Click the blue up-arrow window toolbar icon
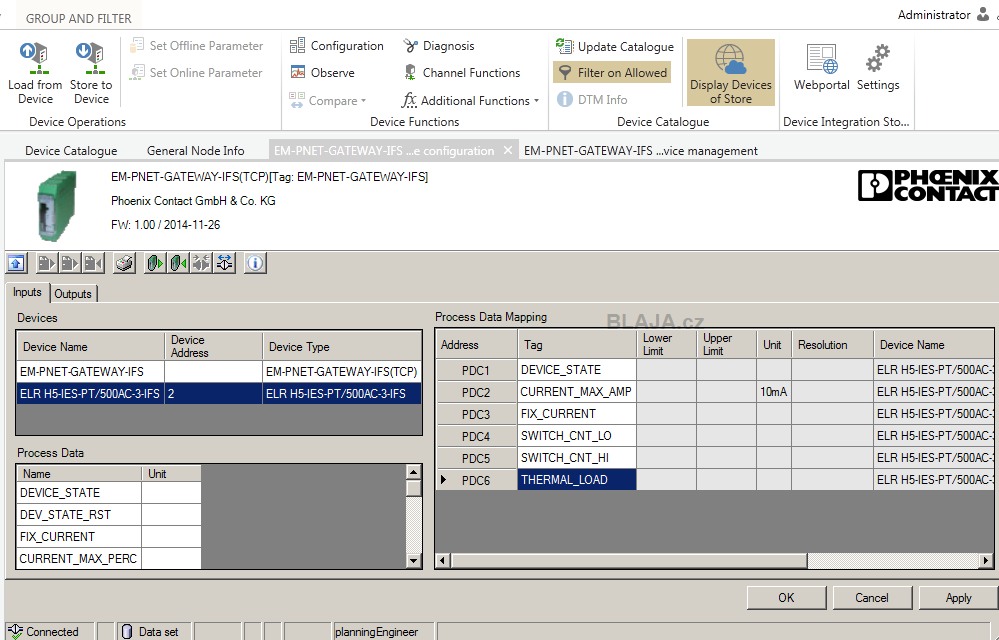 17,262
